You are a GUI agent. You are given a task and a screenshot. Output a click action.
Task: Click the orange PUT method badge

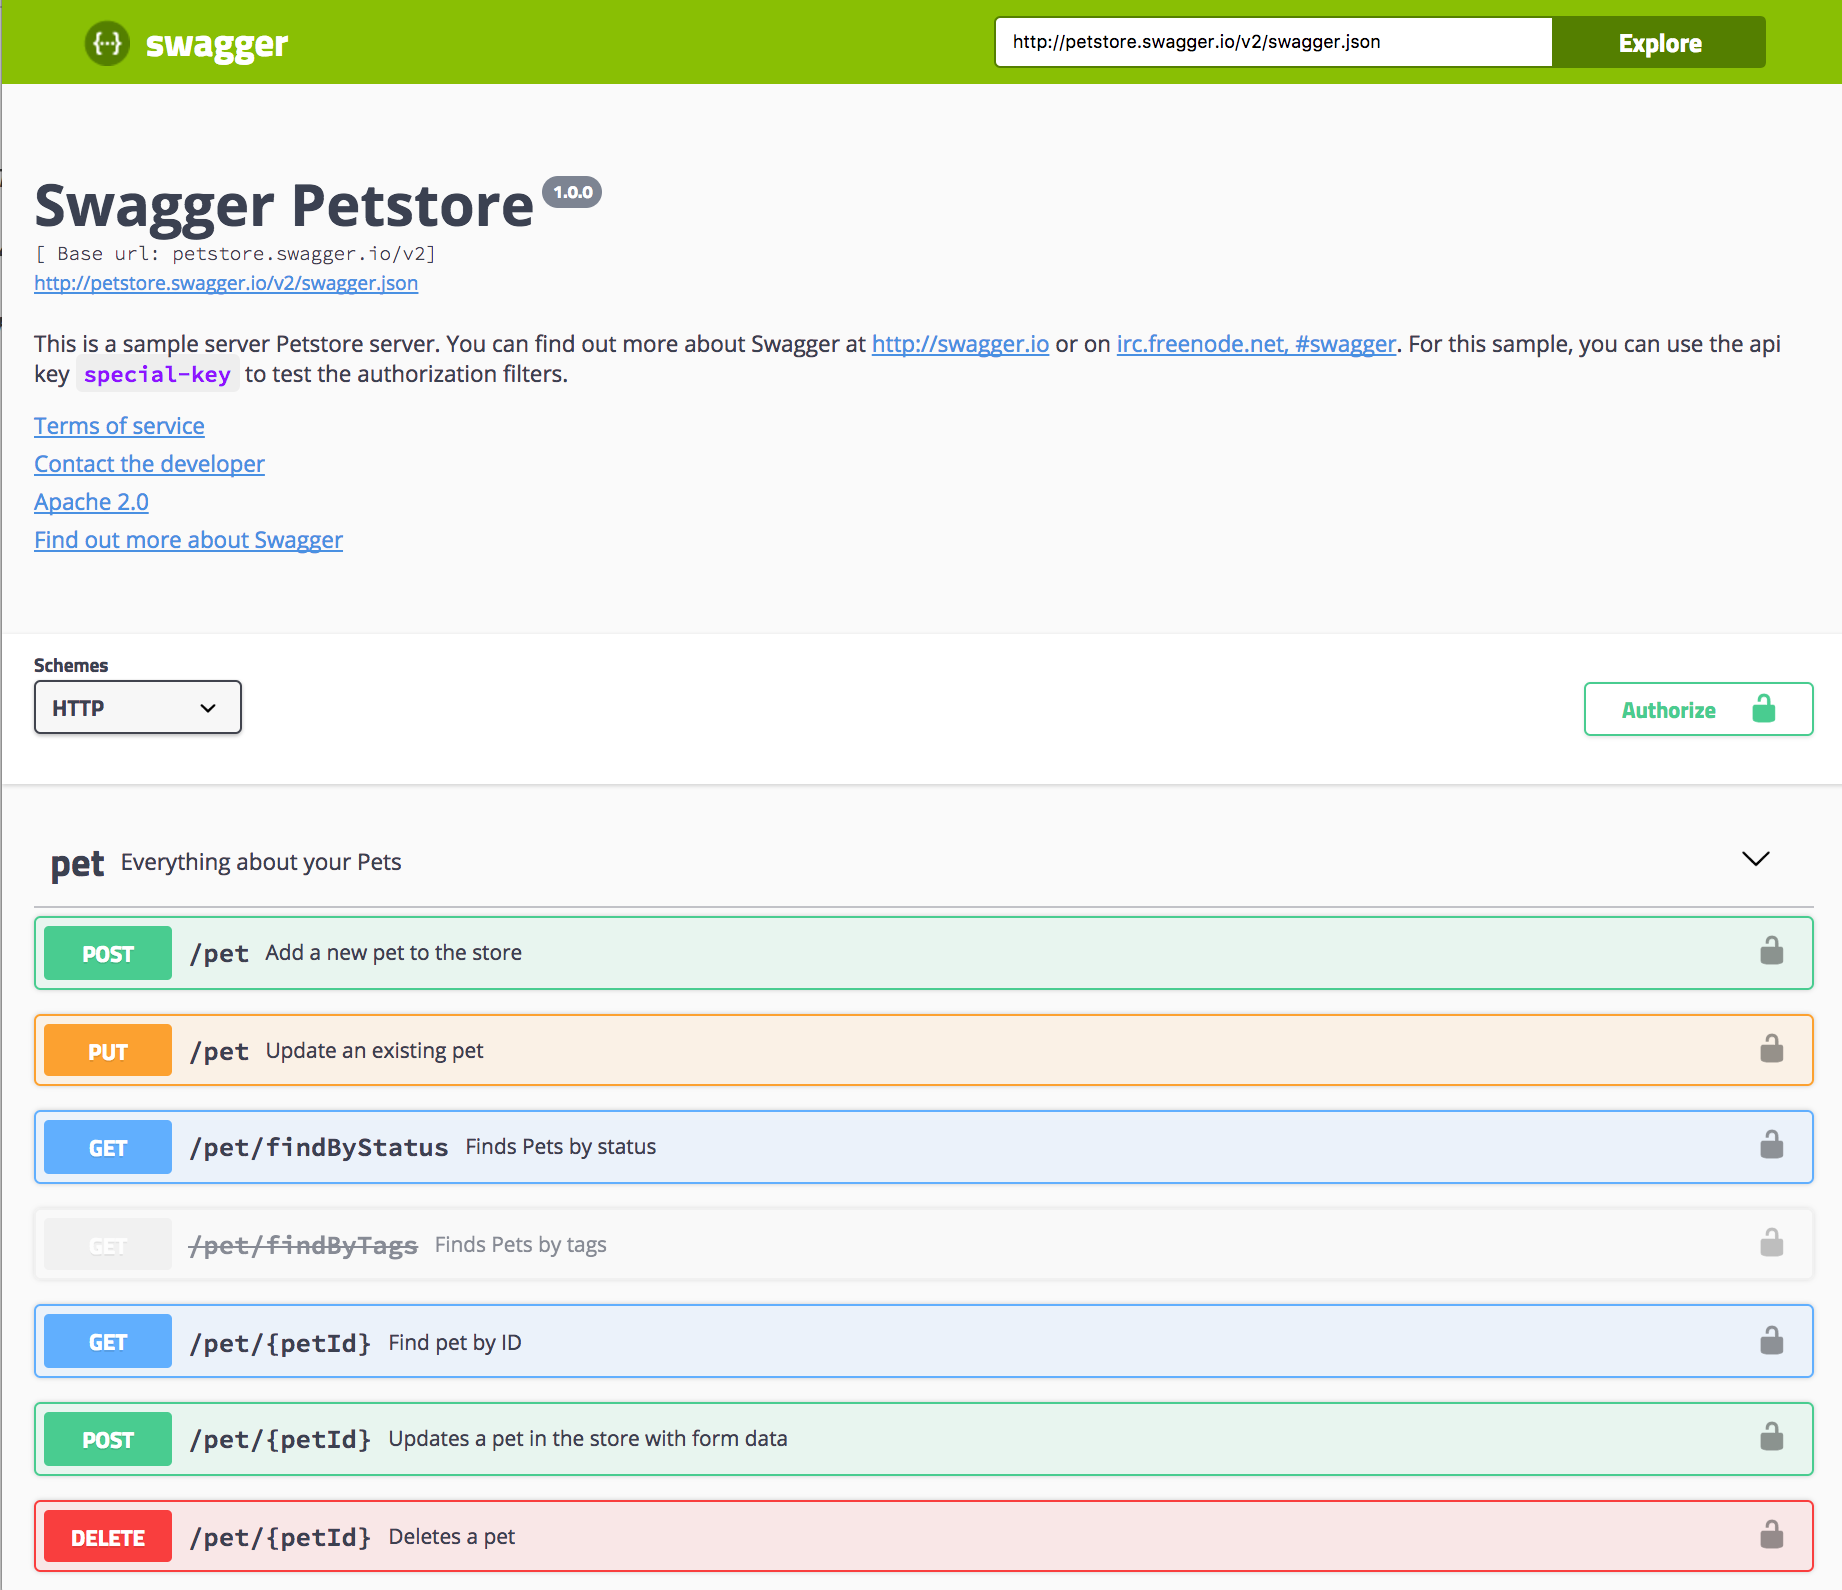(x=108, y=1050)
